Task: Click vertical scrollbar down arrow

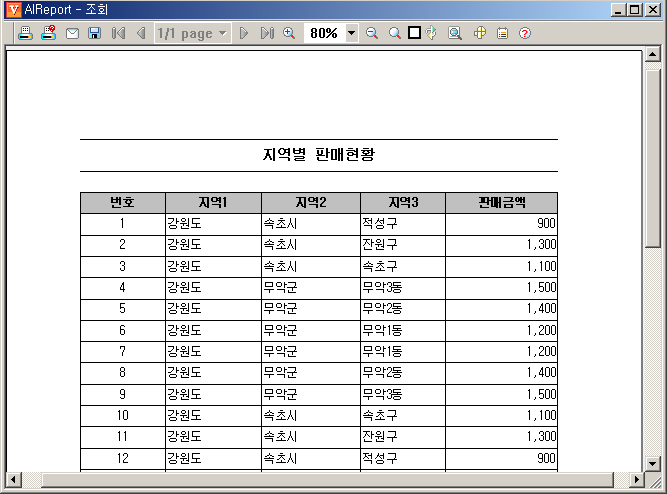Action: (653, 463)
